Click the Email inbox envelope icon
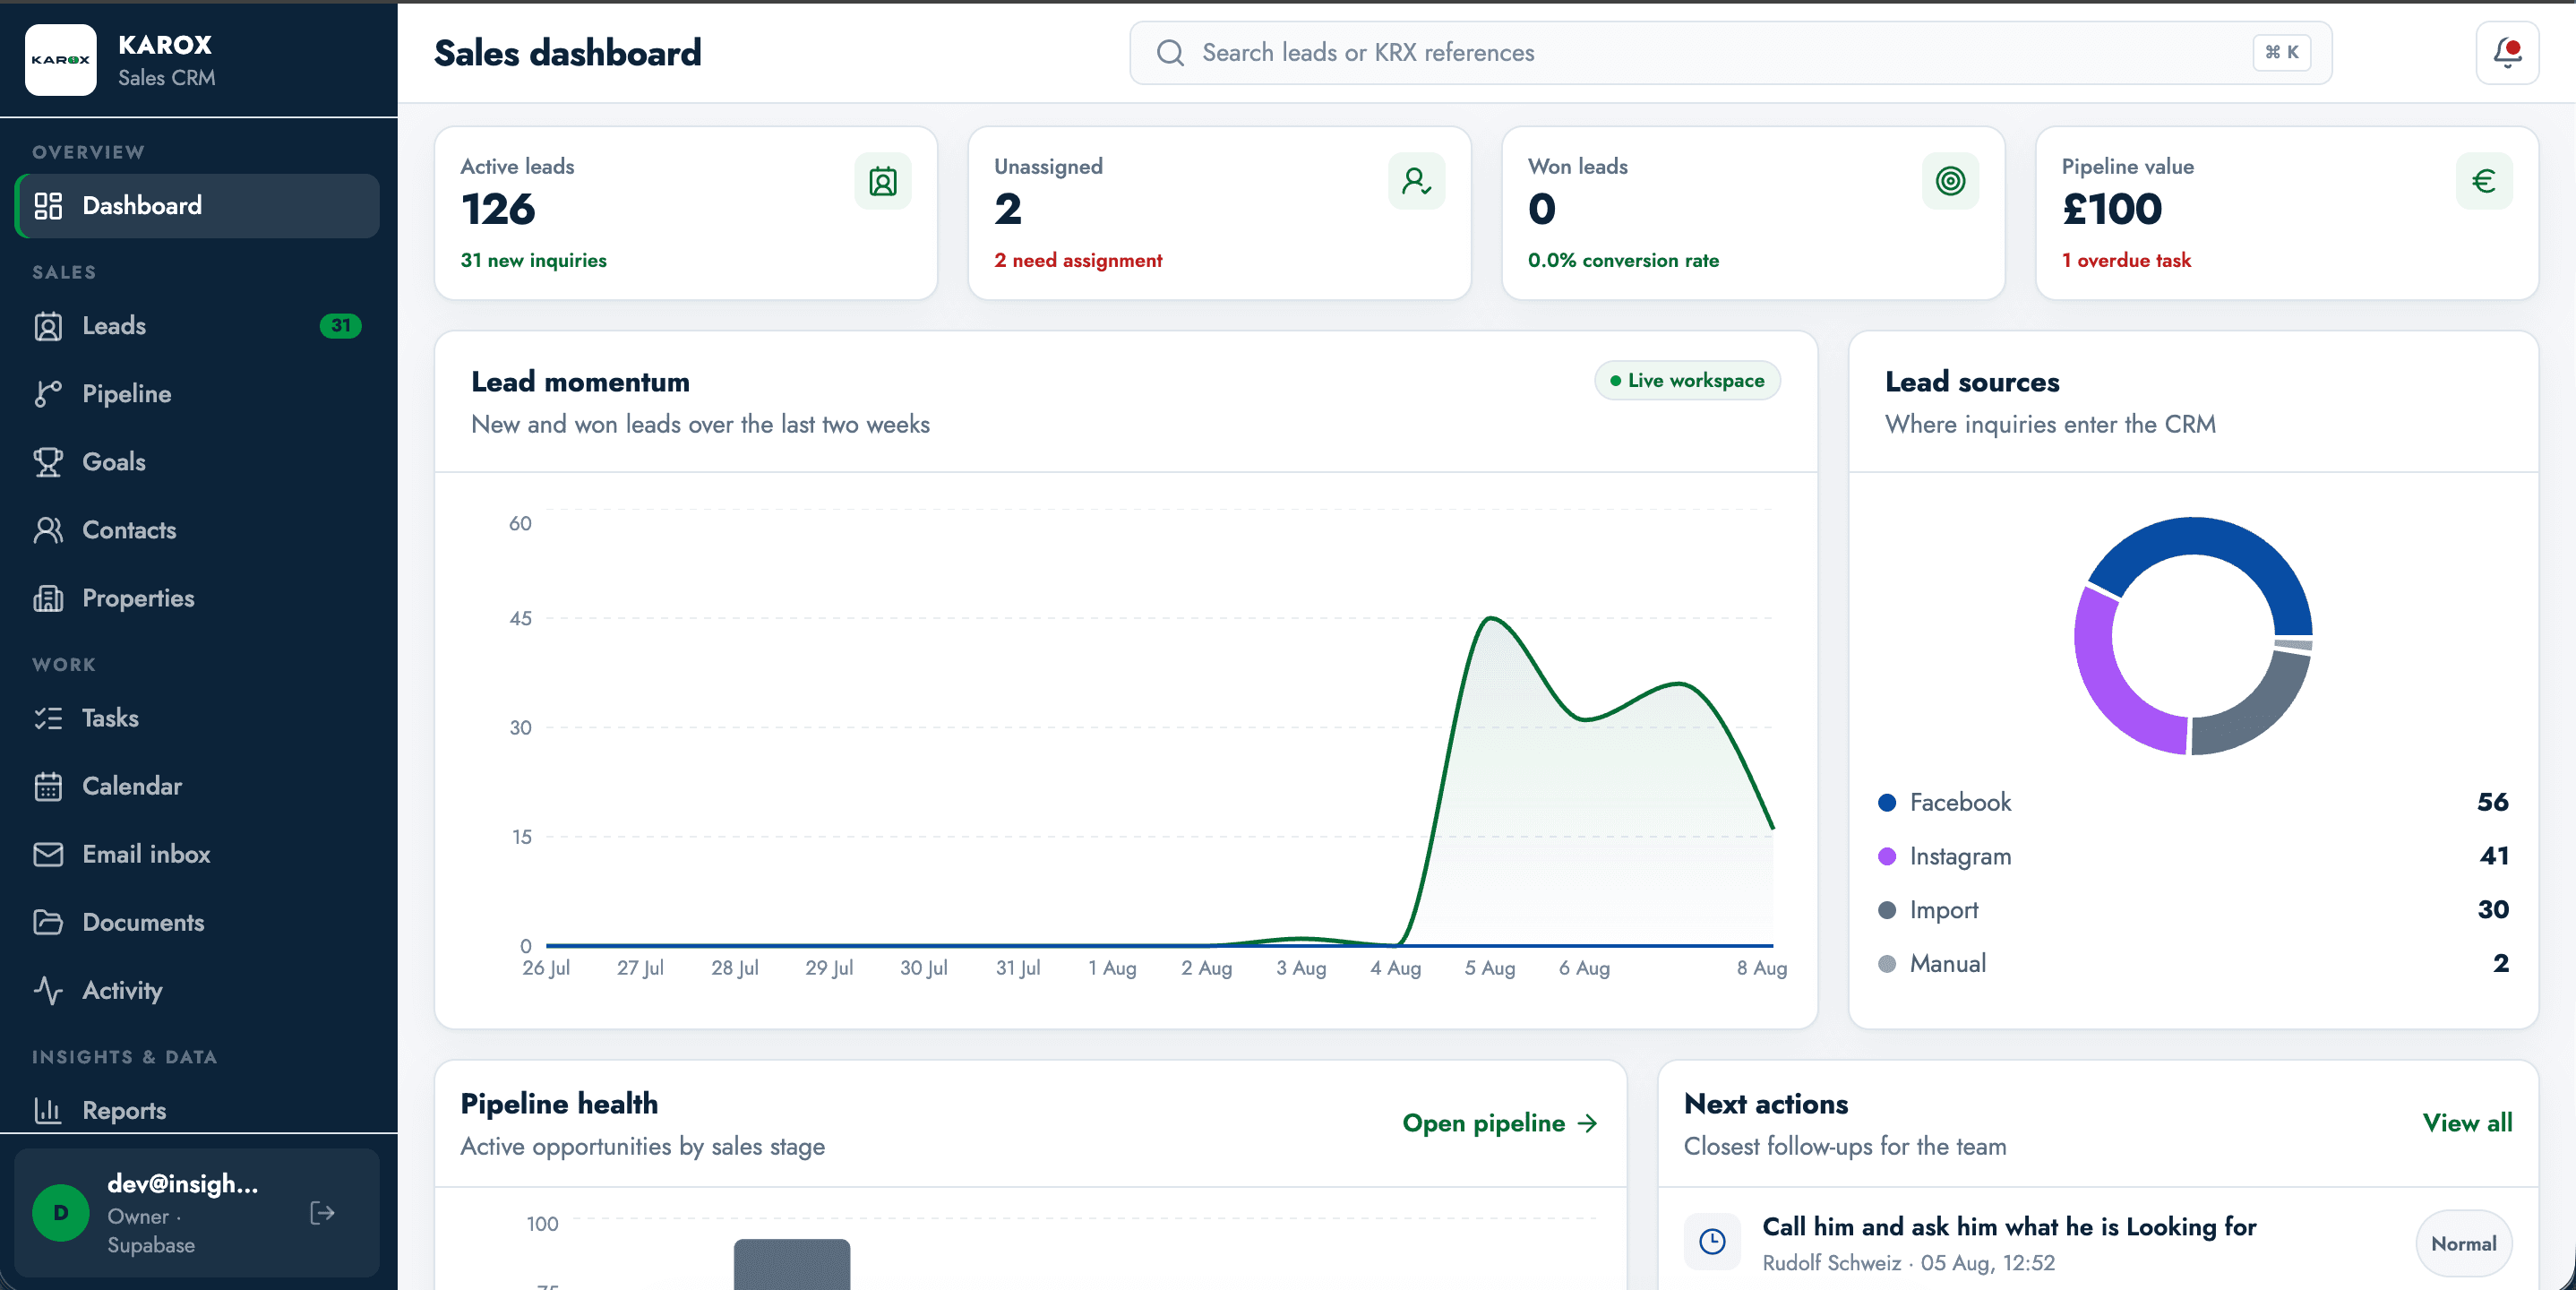Screen dimensions: 2576x1290 point(48,854)
